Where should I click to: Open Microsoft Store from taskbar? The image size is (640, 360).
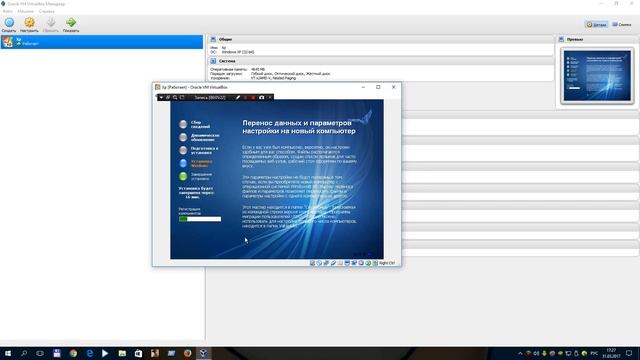[138, 353]
